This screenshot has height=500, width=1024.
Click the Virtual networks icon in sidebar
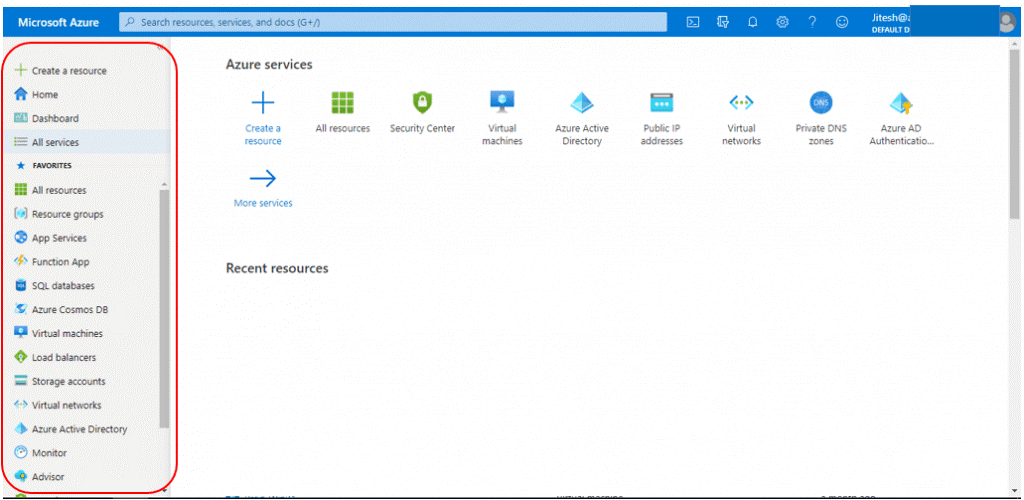[21, 405]
